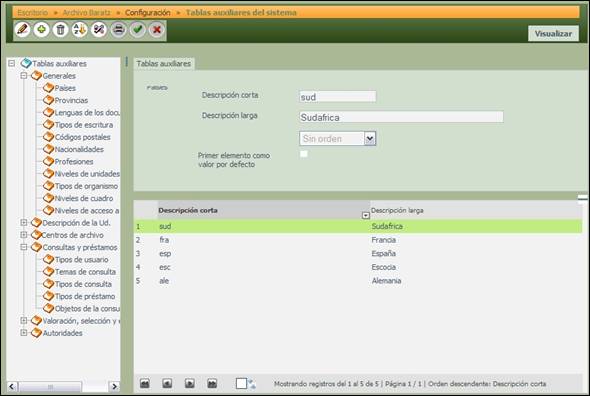Click the tree horizontal scrollbar thumb
Image resolution: width=590 pixels, height=396 pixels.
(x=50, y=387)
